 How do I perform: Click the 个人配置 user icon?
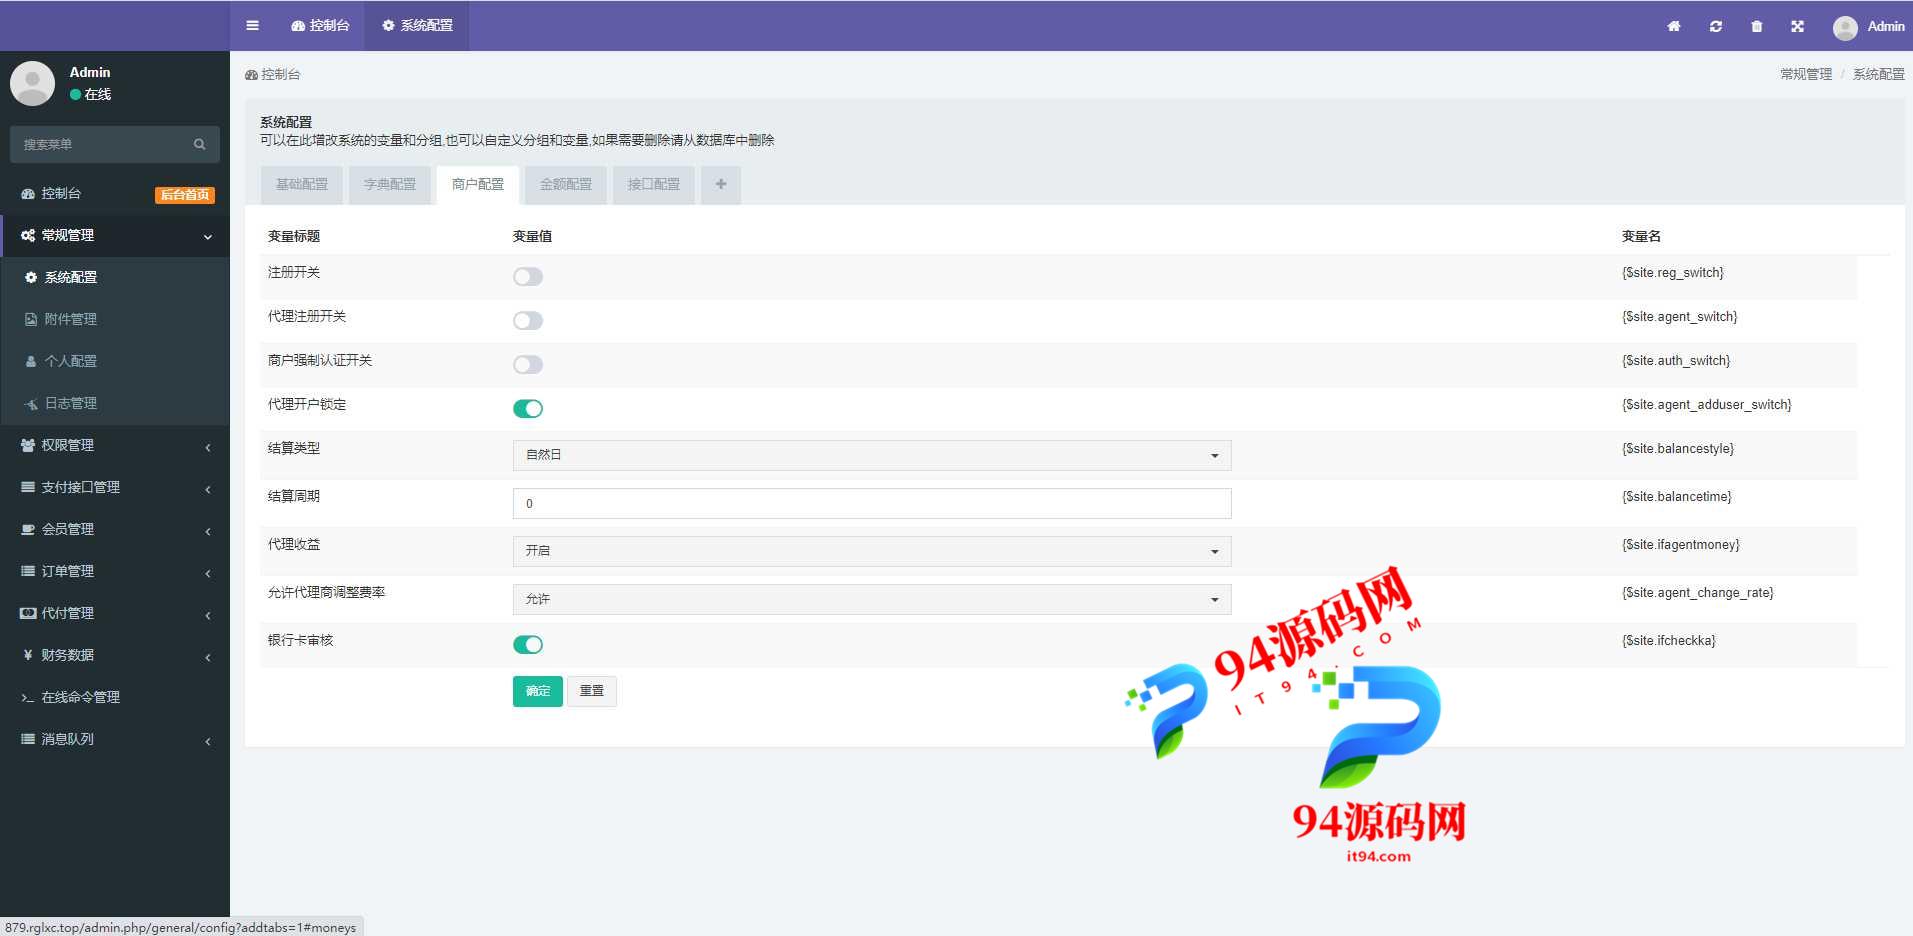[31, 361]
